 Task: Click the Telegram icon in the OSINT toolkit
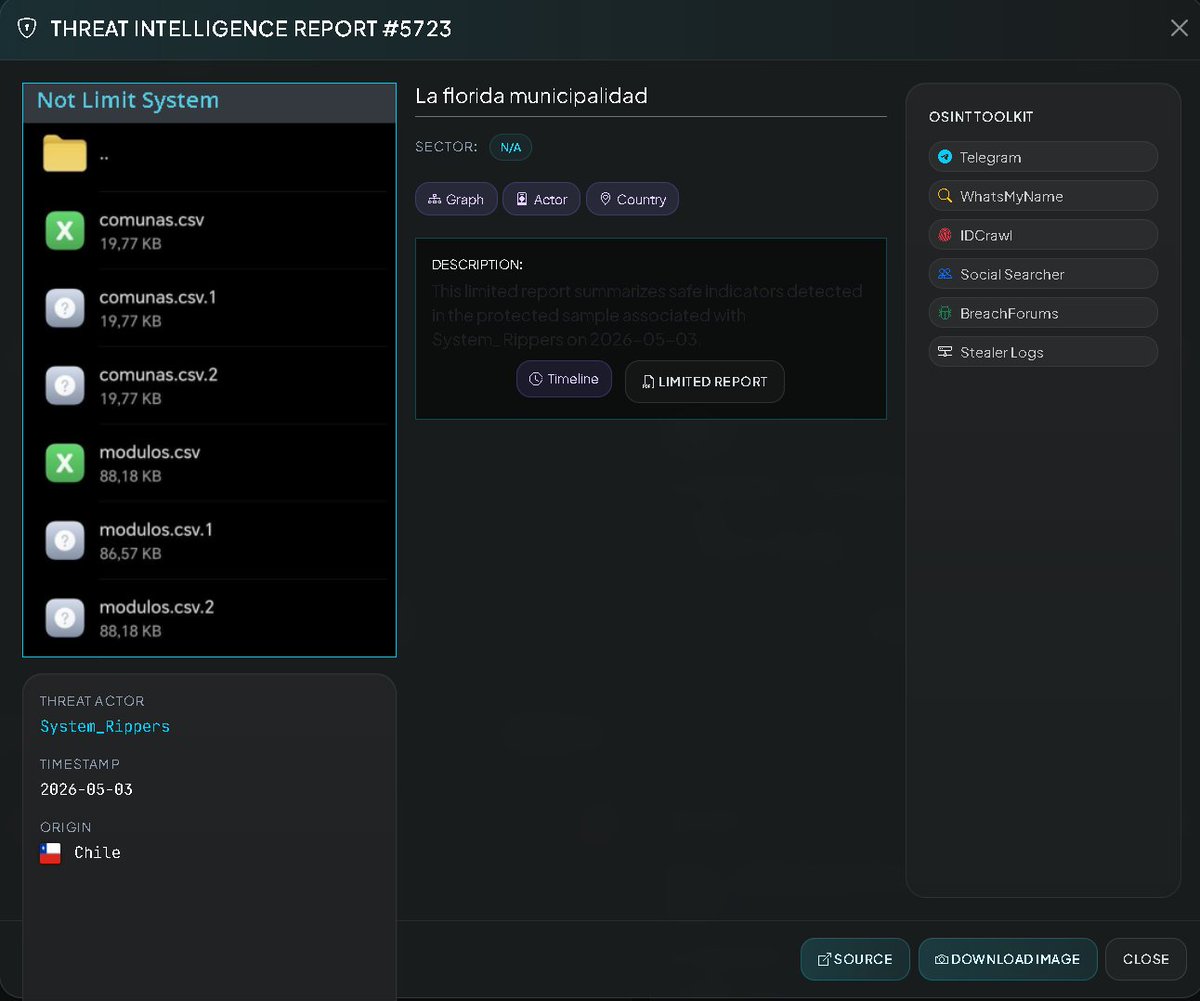(x=945, y=157)
